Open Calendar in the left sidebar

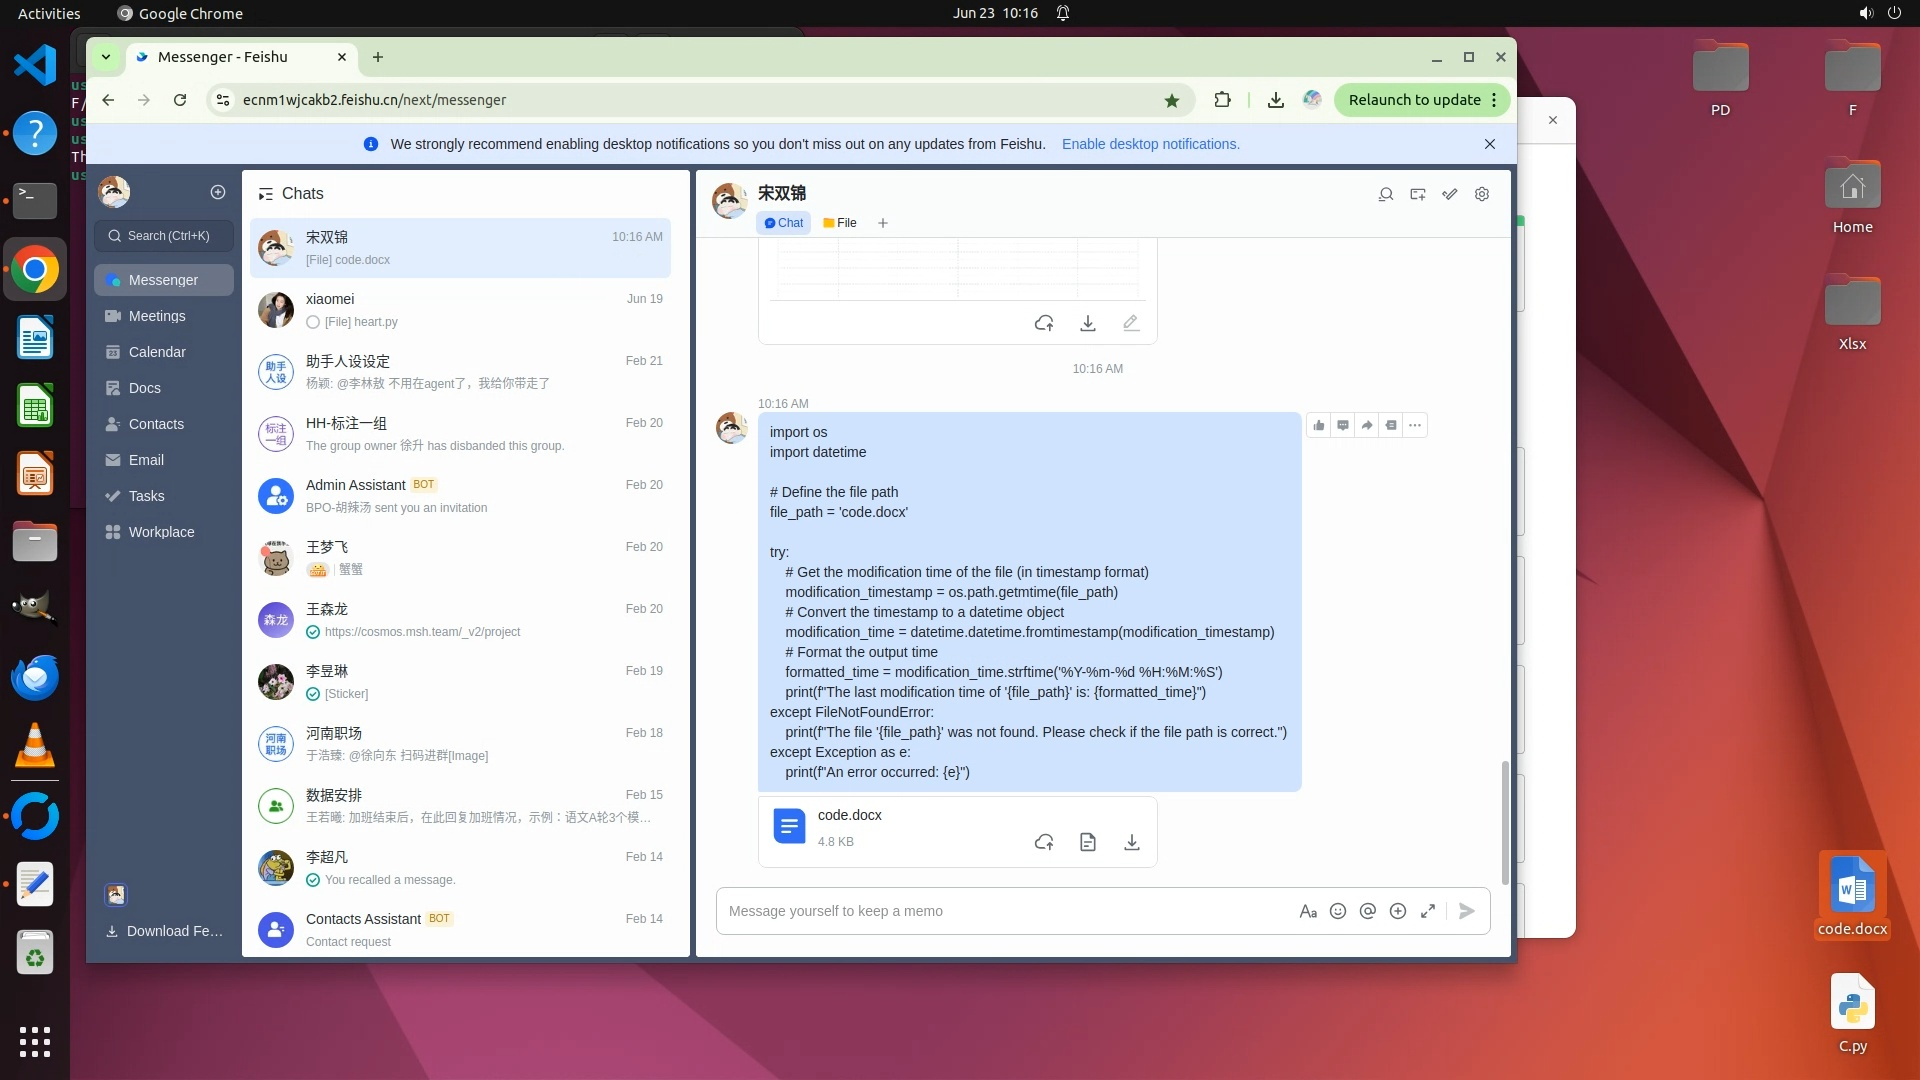(157, 352)
